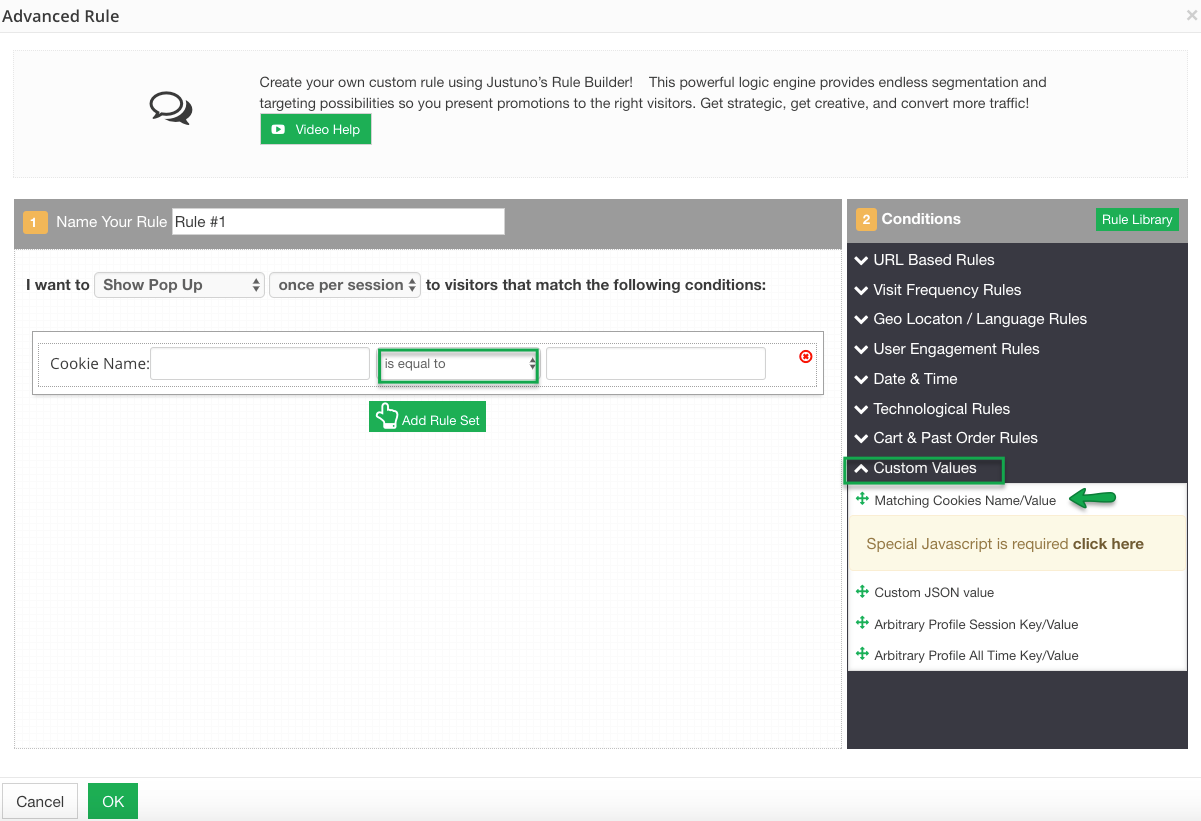Click the red remove-condition icon
Viewport: 1201px width, 821px height.
tap(806, 356)
